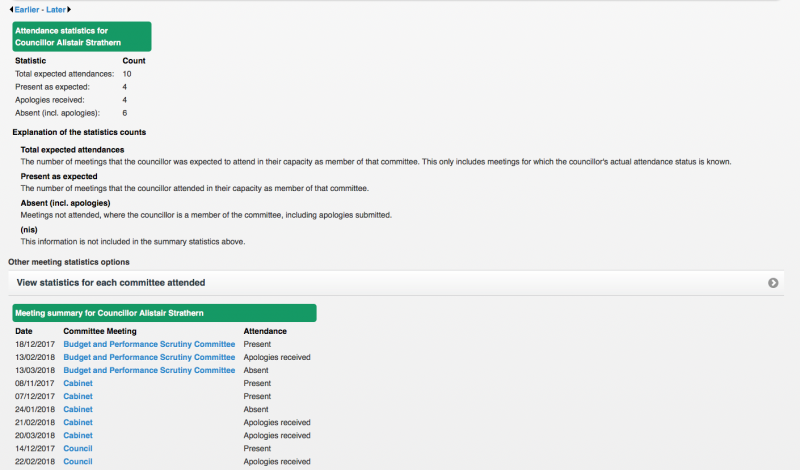The width and height of the screenshot is (800, 470).
Task: Open the Council meeting dated 14/12/2017
Action: point(78,448)
